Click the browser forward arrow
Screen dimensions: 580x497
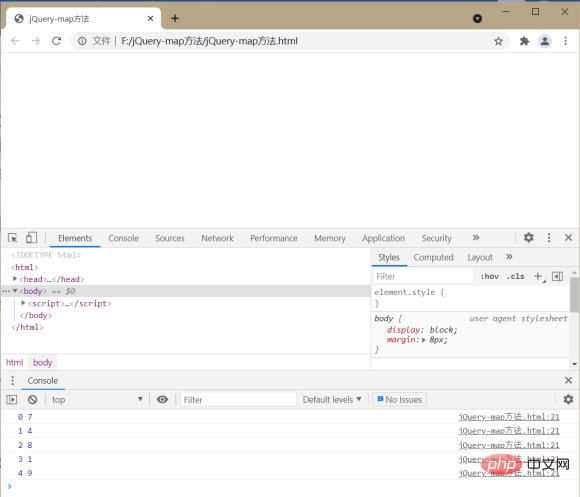[36, 41]
